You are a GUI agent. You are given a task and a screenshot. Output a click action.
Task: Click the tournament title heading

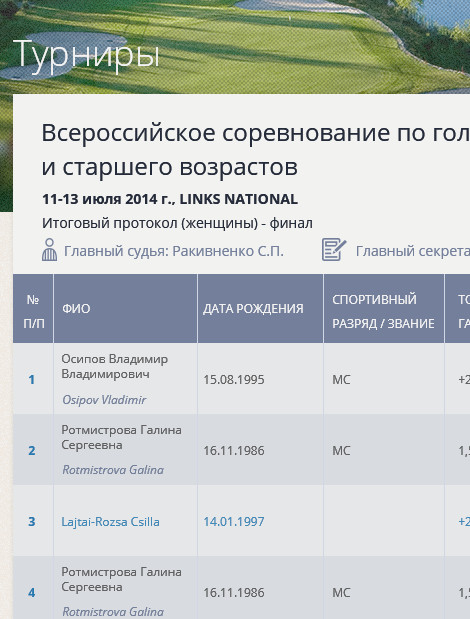[256, 150]
